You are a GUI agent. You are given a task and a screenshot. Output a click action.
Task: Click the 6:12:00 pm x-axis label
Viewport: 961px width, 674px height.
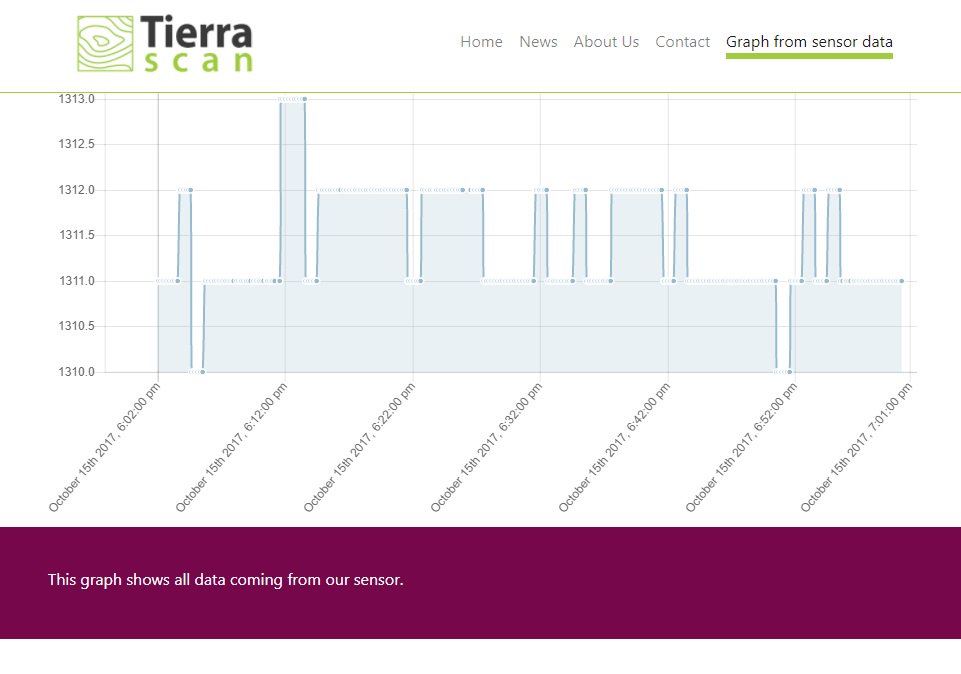(231, 448)
